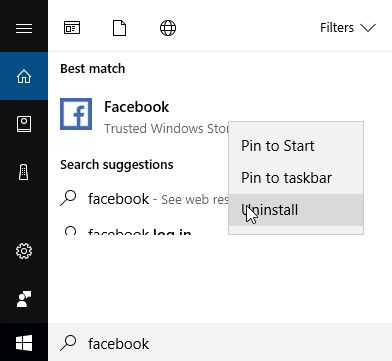Open the Facebook app icon
Screen dimensions: 392x361
[76, 114]
